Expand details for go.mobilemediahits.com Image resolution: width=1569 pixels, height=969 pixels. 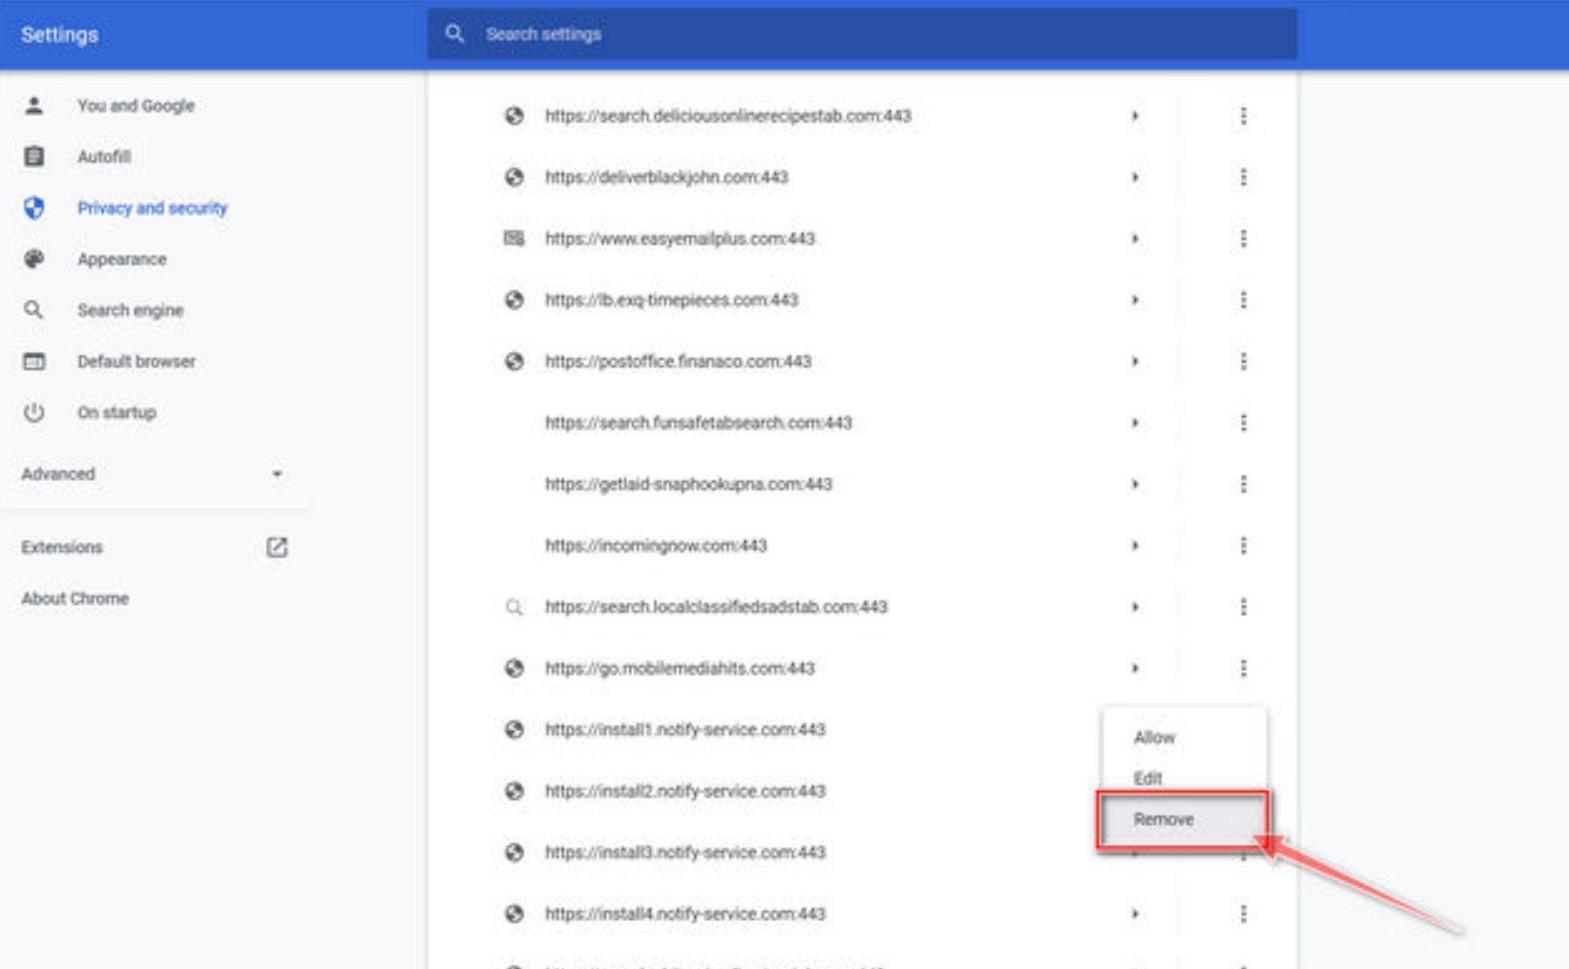pyautogui.click(x=1135, y=668)
